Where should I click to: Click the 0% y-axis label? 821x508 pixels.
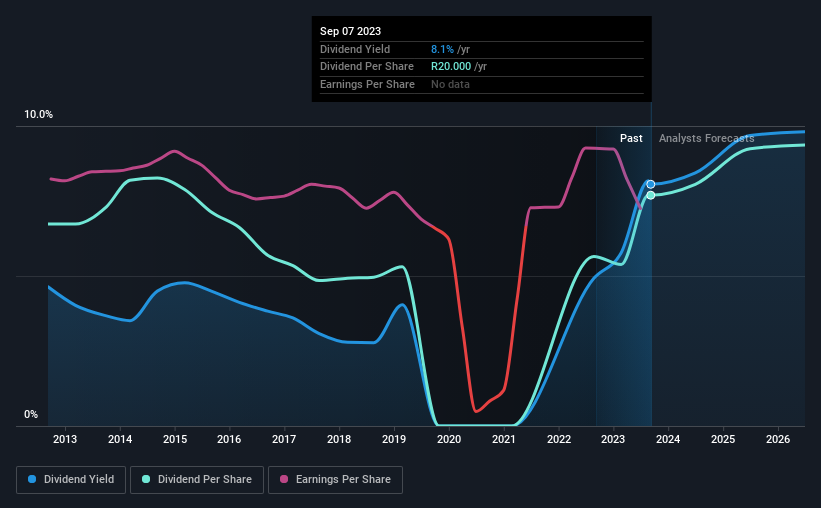tap(31, 414)
